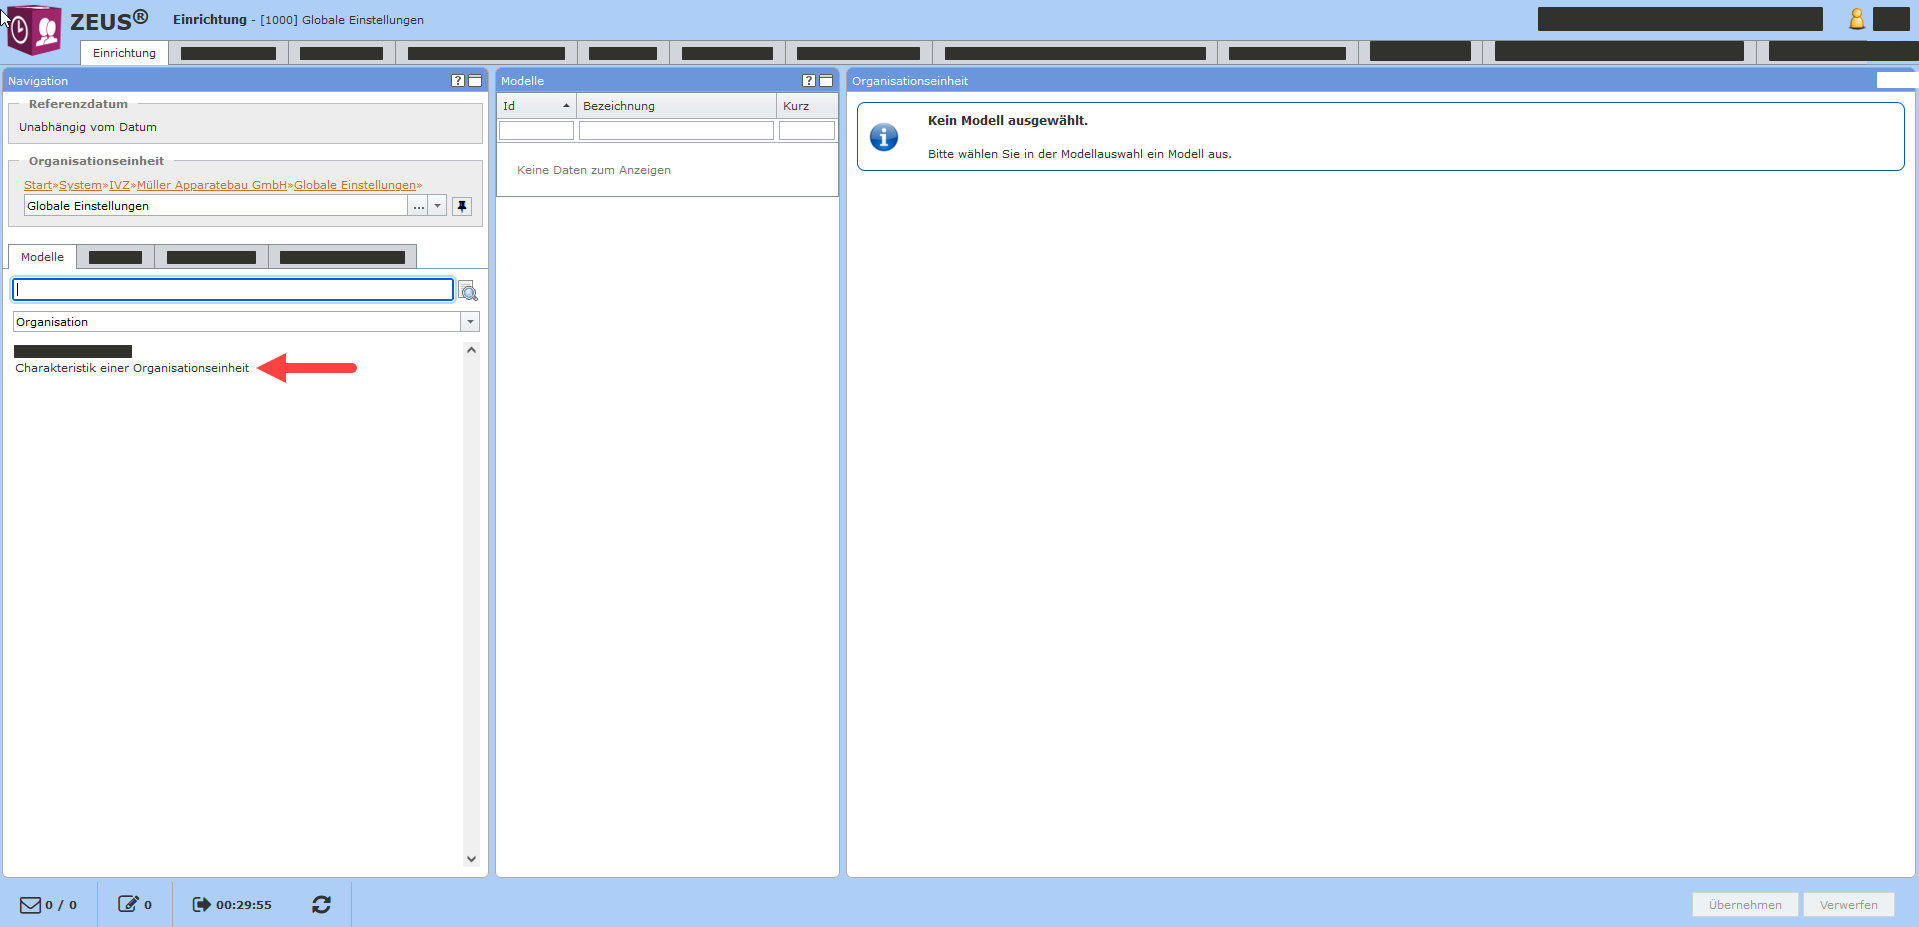
Task: Click the session logout timer icon
Action: click(201, 905)
